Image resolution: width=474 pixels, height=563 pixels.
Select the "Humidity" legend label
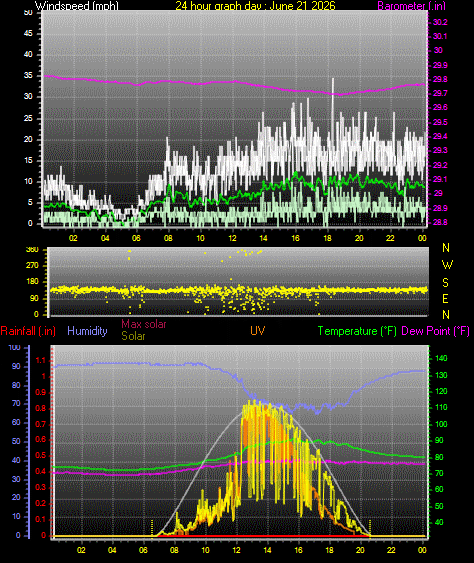coord(87,331)
